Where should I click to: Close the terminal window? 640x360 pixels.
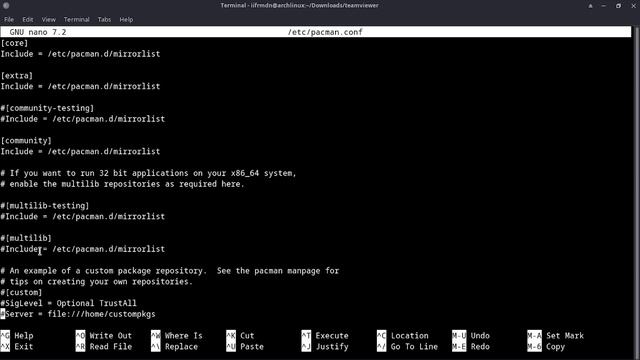(x=633, y=6)
